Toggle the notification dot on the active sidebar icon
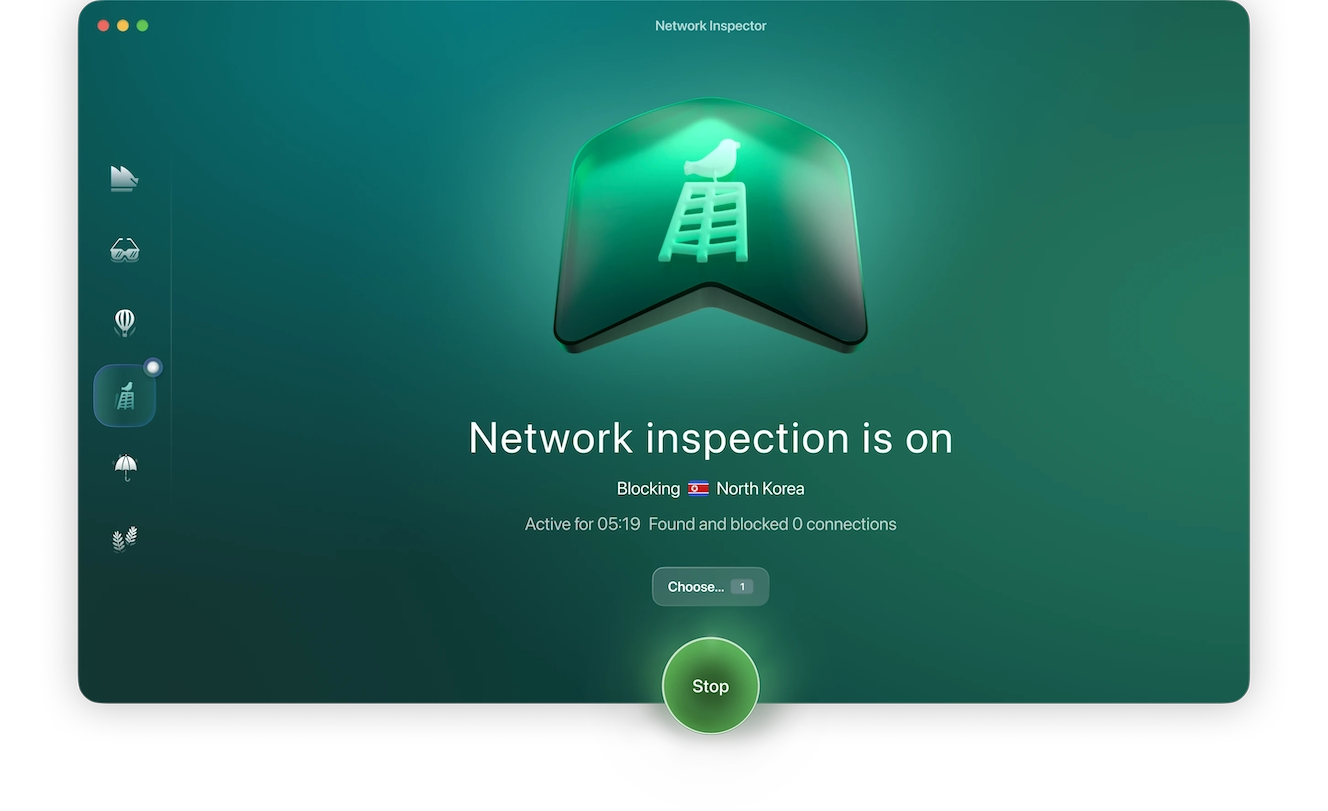This screenshot has height=811, width=1328. tap(152, 367)
